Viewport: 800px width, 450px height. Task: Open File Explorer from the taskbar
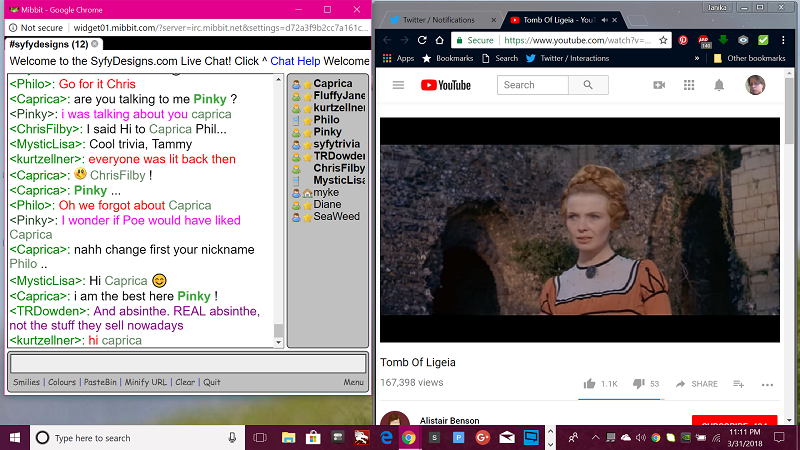(288, 437)
